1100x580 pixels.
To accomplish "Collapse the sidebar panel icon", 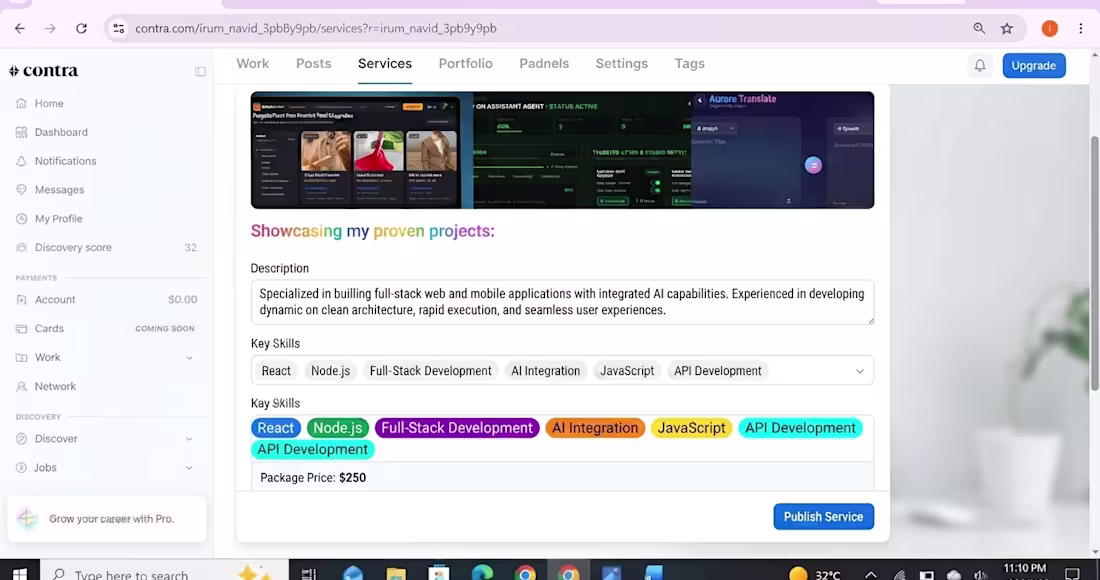I will click(200, 72).
